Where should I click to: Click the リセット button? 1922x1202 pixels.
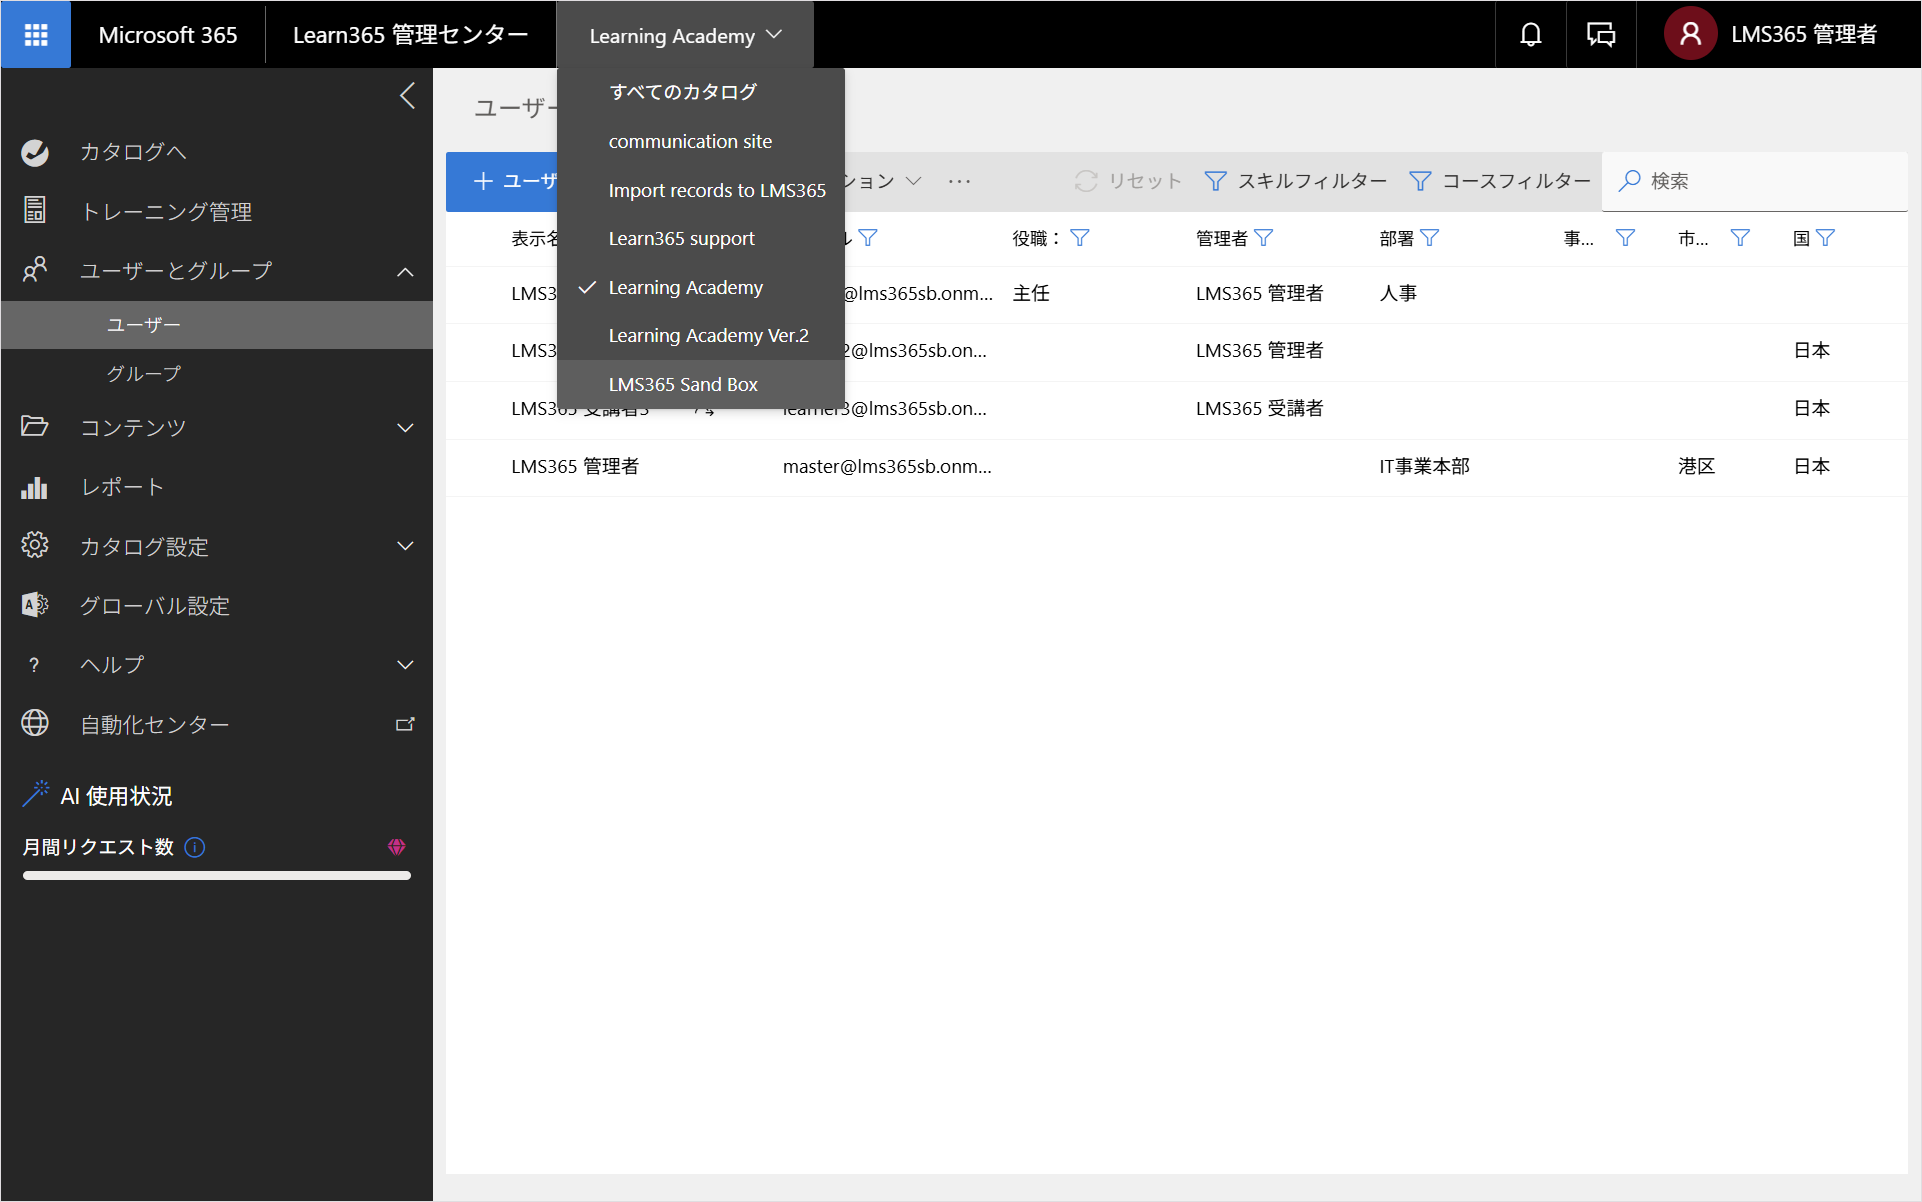(1128, 181)
